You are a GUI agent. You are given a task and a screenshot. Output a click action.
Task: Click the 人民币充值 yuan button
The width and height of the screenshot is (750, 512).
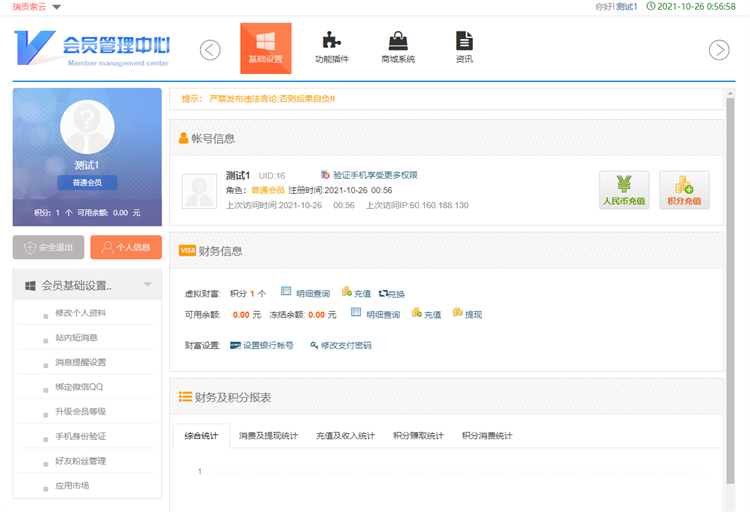624,190
